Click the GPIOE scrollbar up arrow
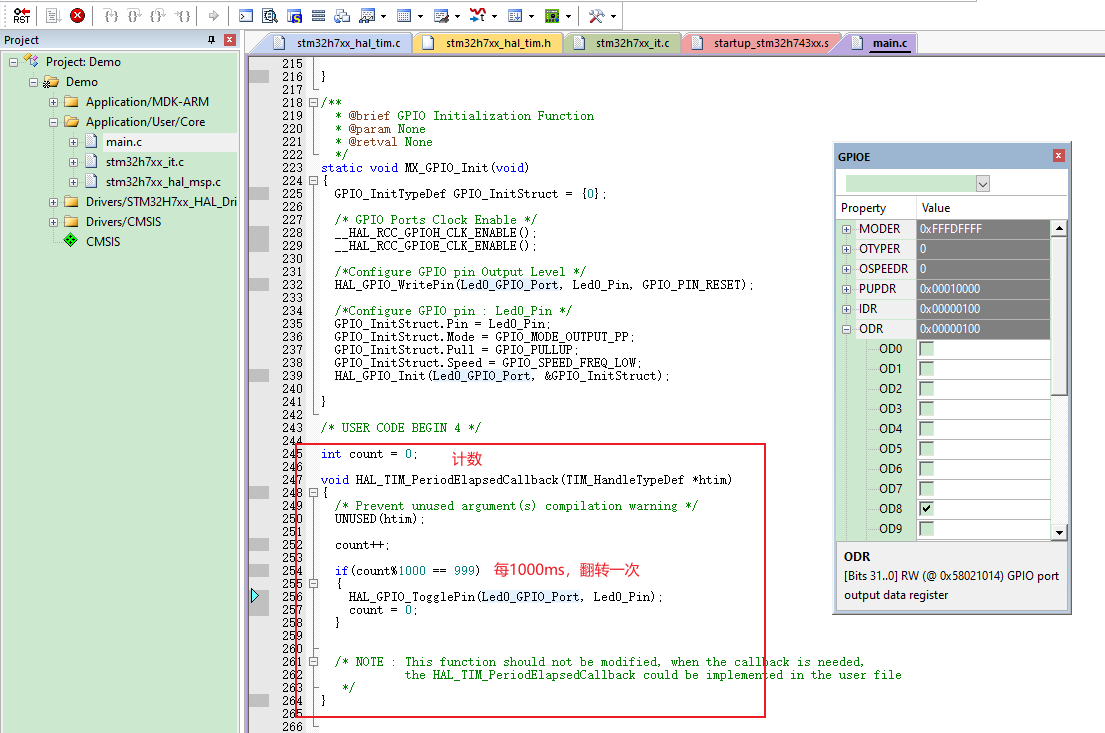 [1058, 228]
